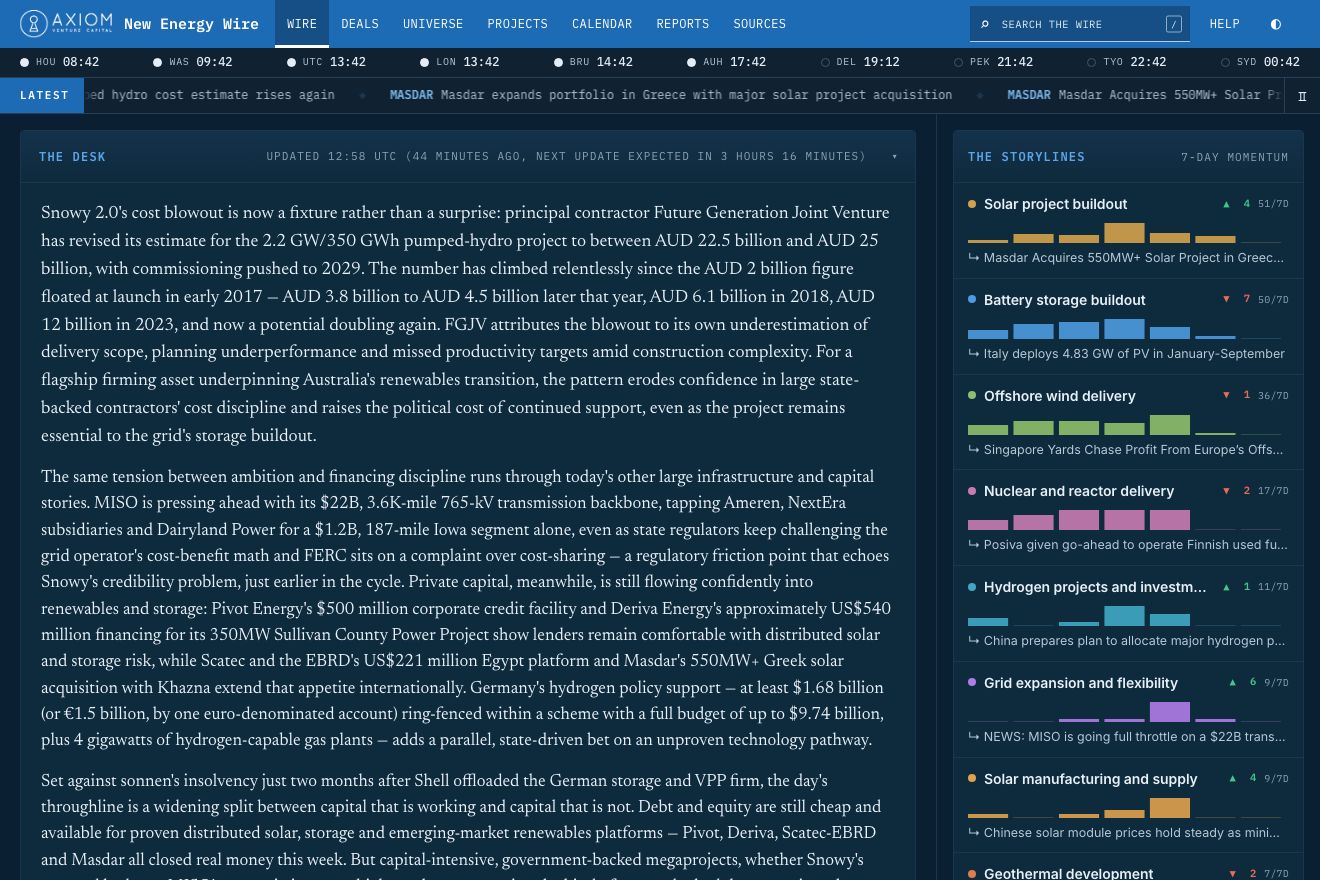The width and height of the screenshot is (1320, 880).
Task: Open the Calendar tab
Action: point(602,24)
